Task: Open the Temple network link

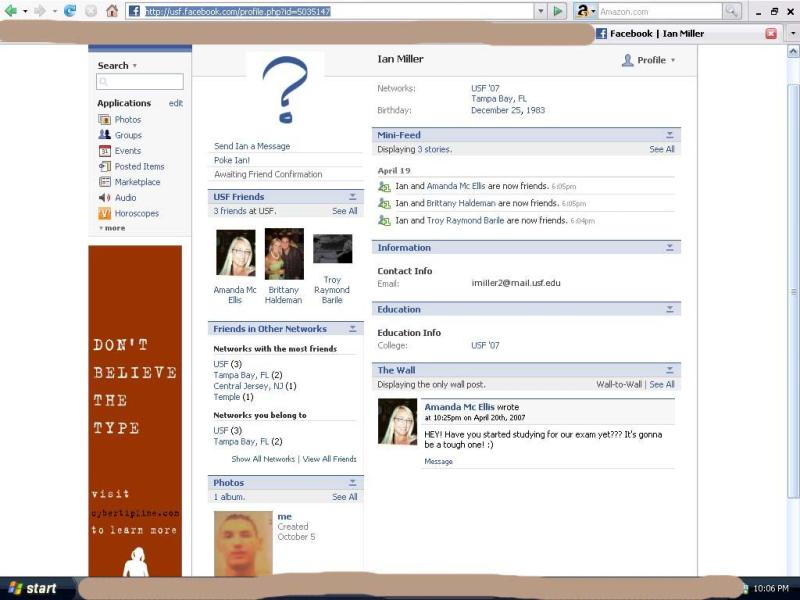Action: point(227,397)
